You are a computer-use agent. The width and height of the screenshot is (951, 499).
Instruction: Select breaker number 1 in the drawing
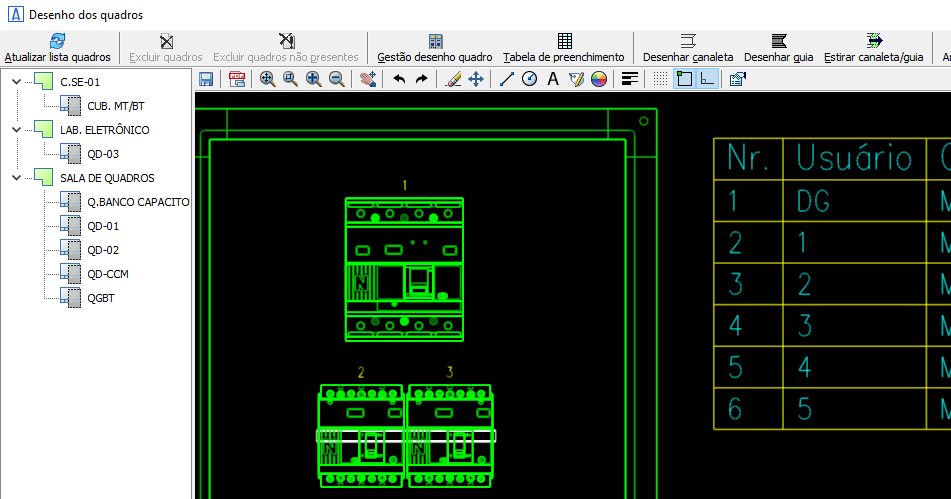tap(405, 269)
